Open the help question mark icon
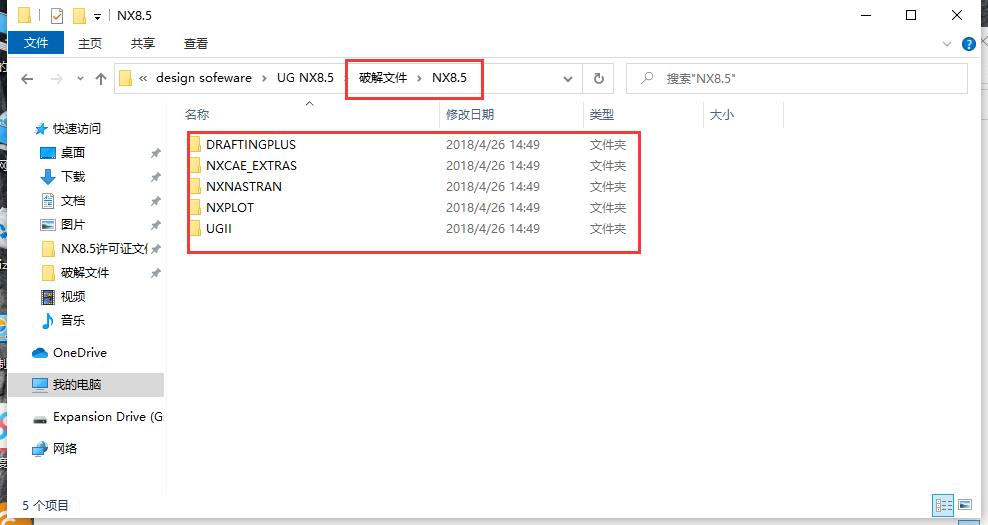This screenshot has width=988, height=525. click(x=968, y=43)
